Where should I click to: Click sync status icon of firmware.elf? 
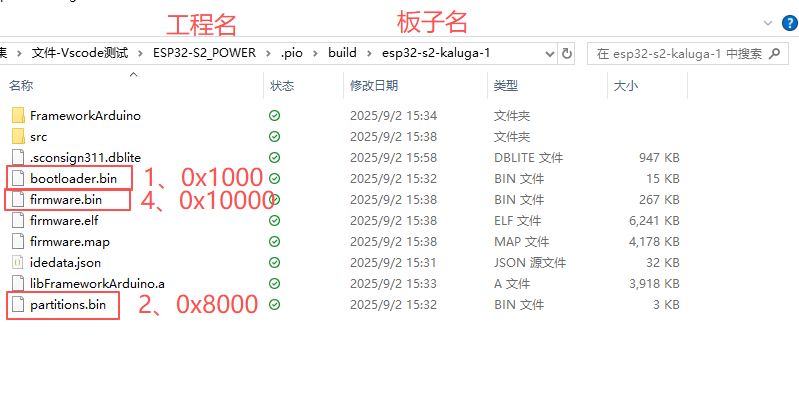(x=274, y=221)
